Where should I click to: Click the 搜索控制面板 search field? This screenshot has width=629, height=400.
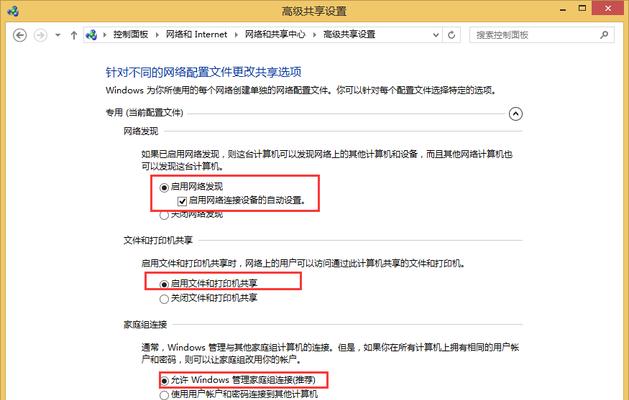click(541, 35)
